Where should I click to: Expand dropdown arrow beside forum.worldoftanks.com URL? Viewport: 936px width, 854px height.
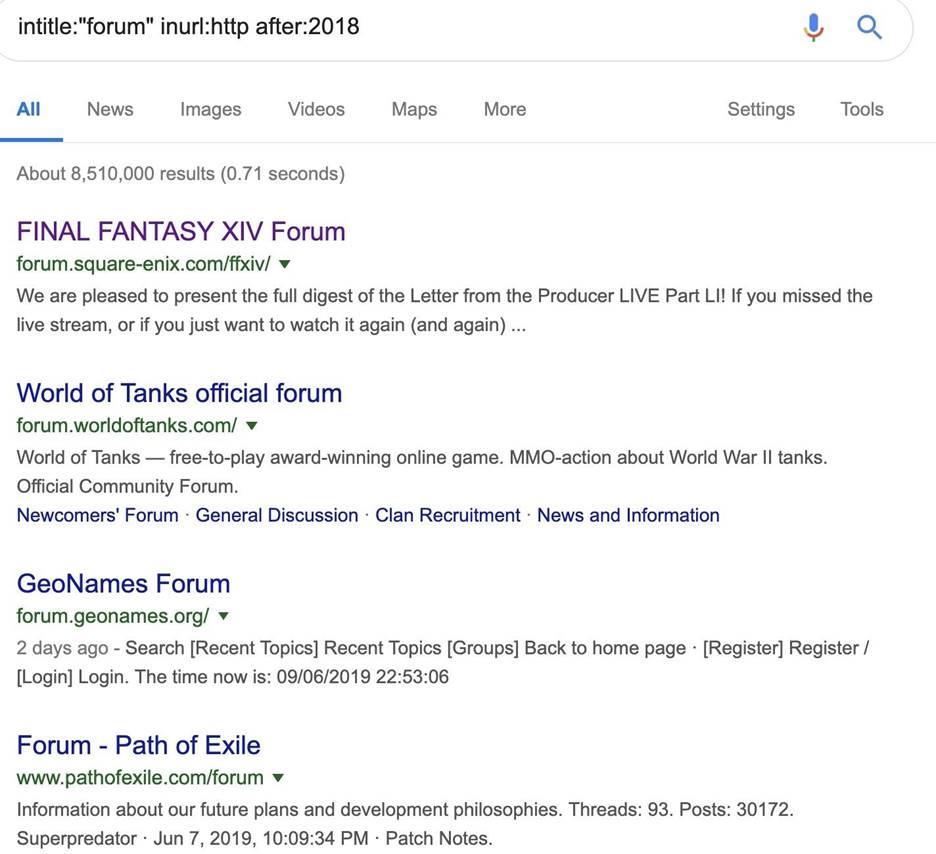(x=252, y=425)
